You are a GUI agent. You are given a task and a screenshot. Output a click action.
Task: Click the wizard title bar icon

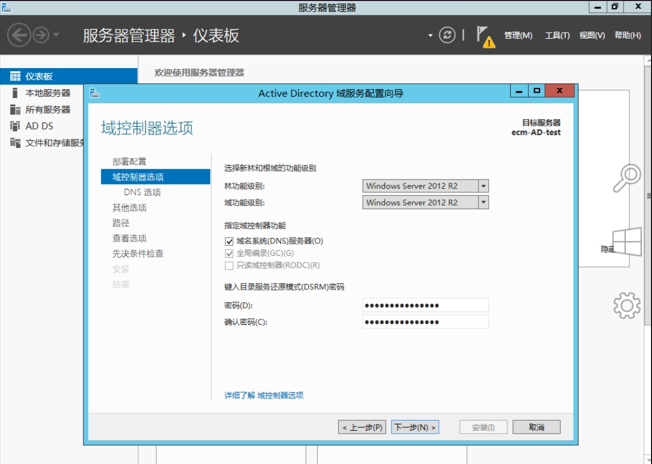click(95, 93)
